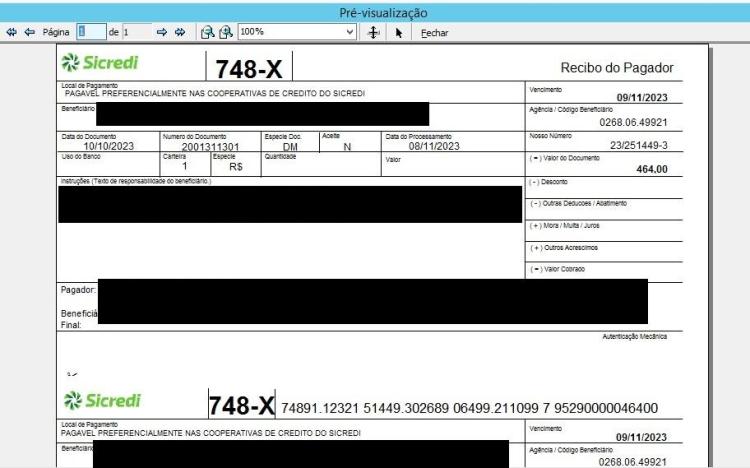
Task: Click the 'Pré-visualização' window title
Action: click(x=383, y=13)
